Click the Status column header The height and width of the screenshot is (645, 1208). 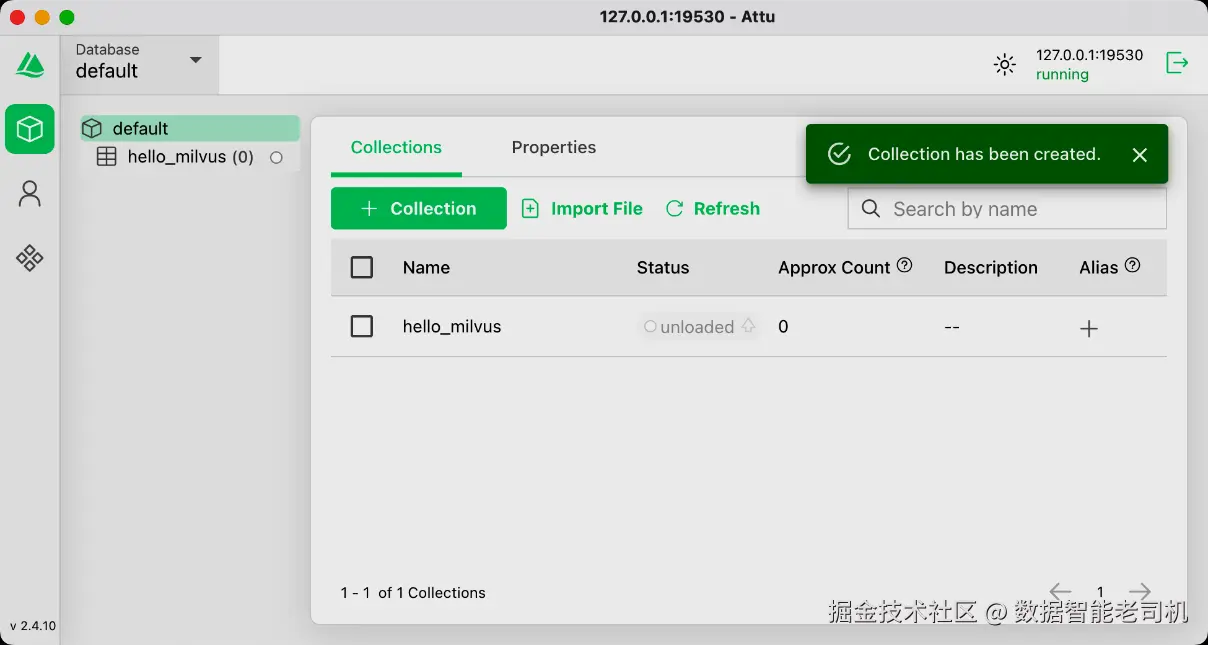click(x=663, y=267)
